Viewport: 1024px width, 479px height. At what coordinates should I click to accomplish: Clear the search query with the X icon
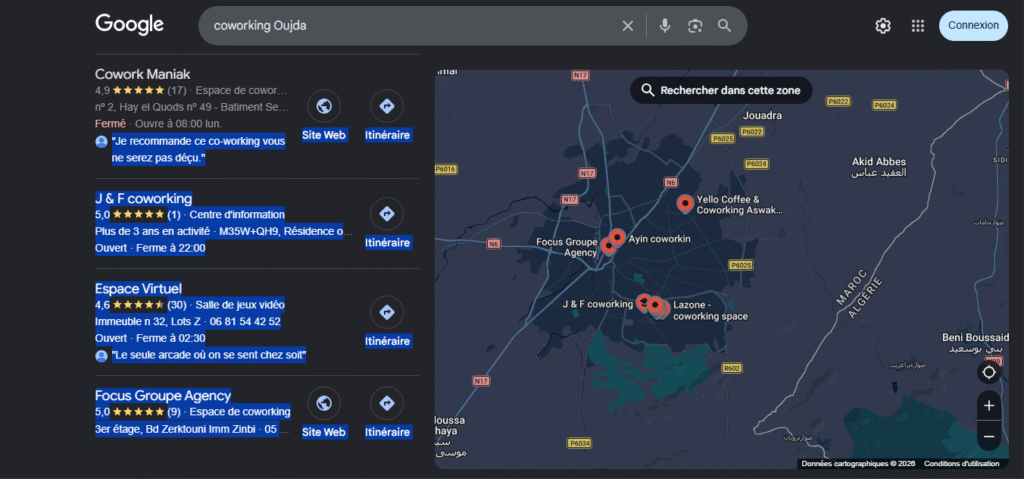pyautogui.click(x=628, y=25)
